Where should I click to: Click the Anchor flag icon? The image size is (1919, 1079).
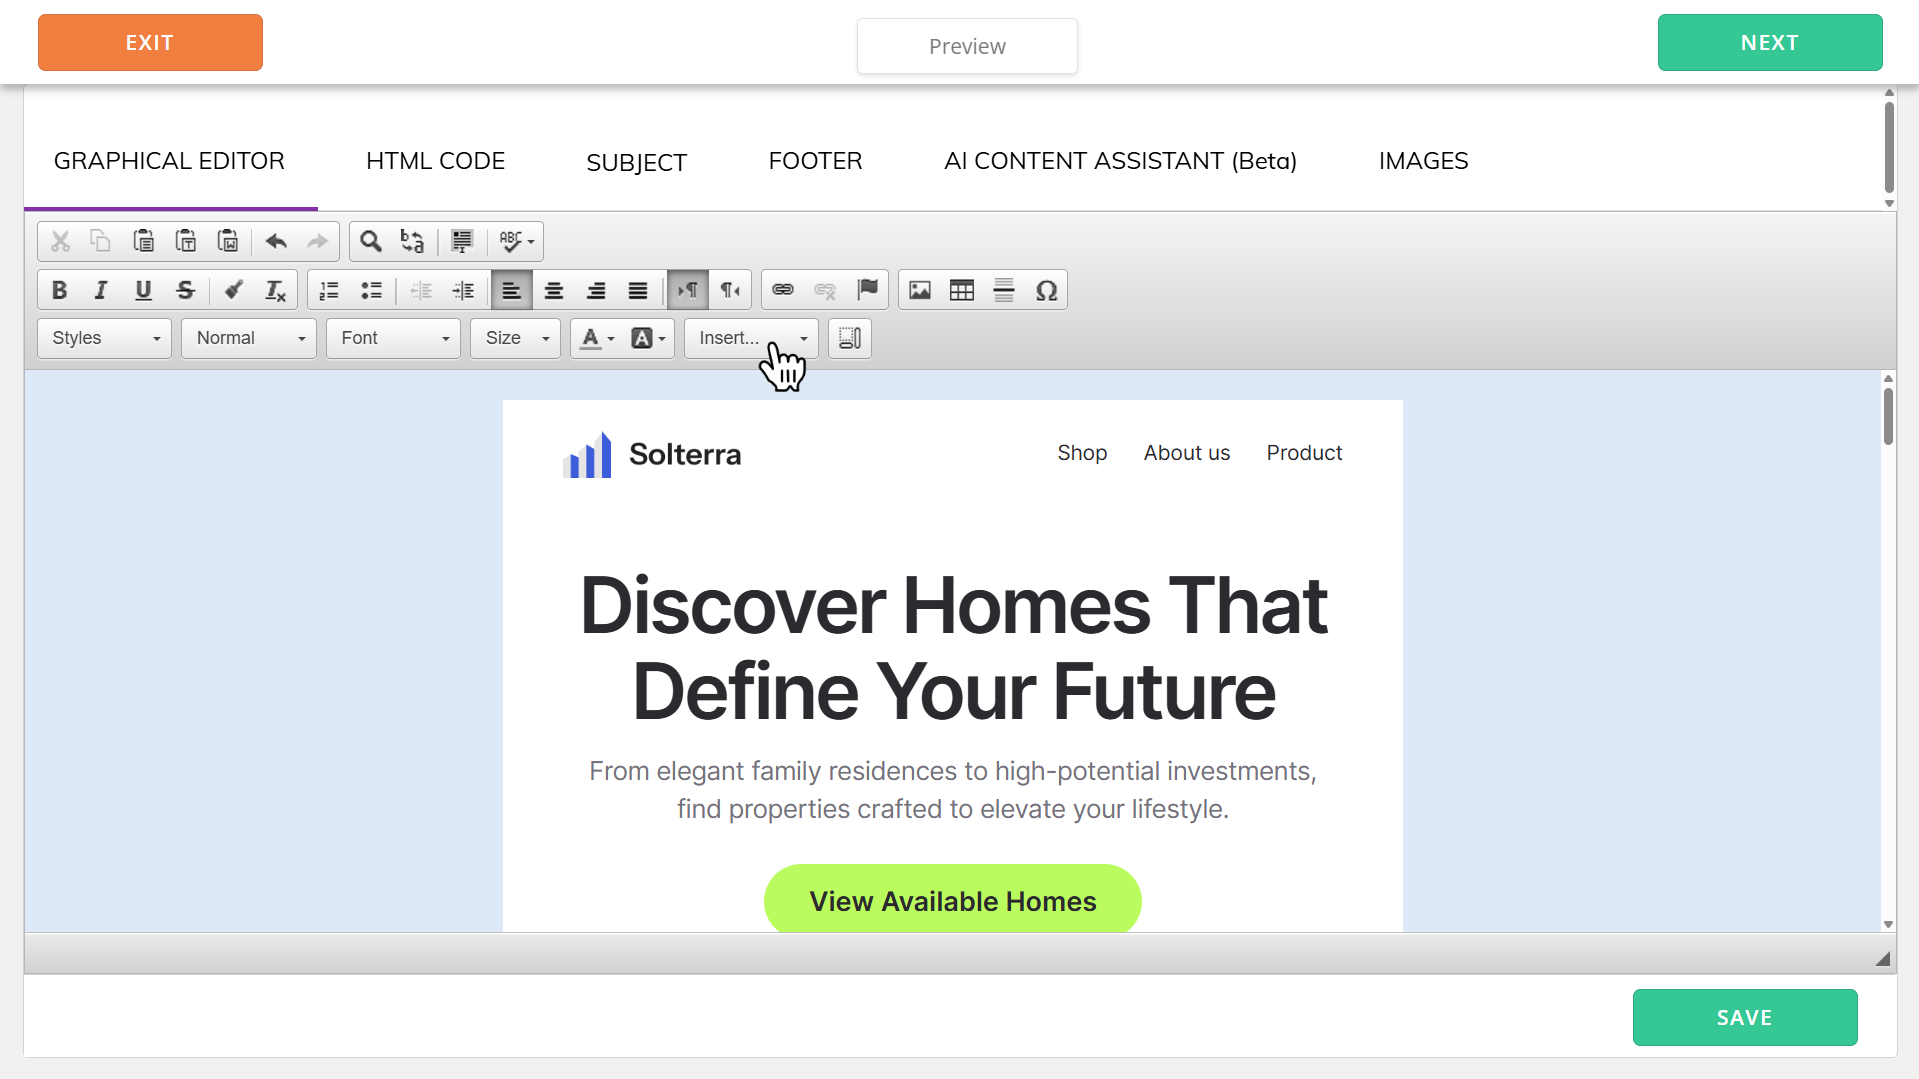867,290
